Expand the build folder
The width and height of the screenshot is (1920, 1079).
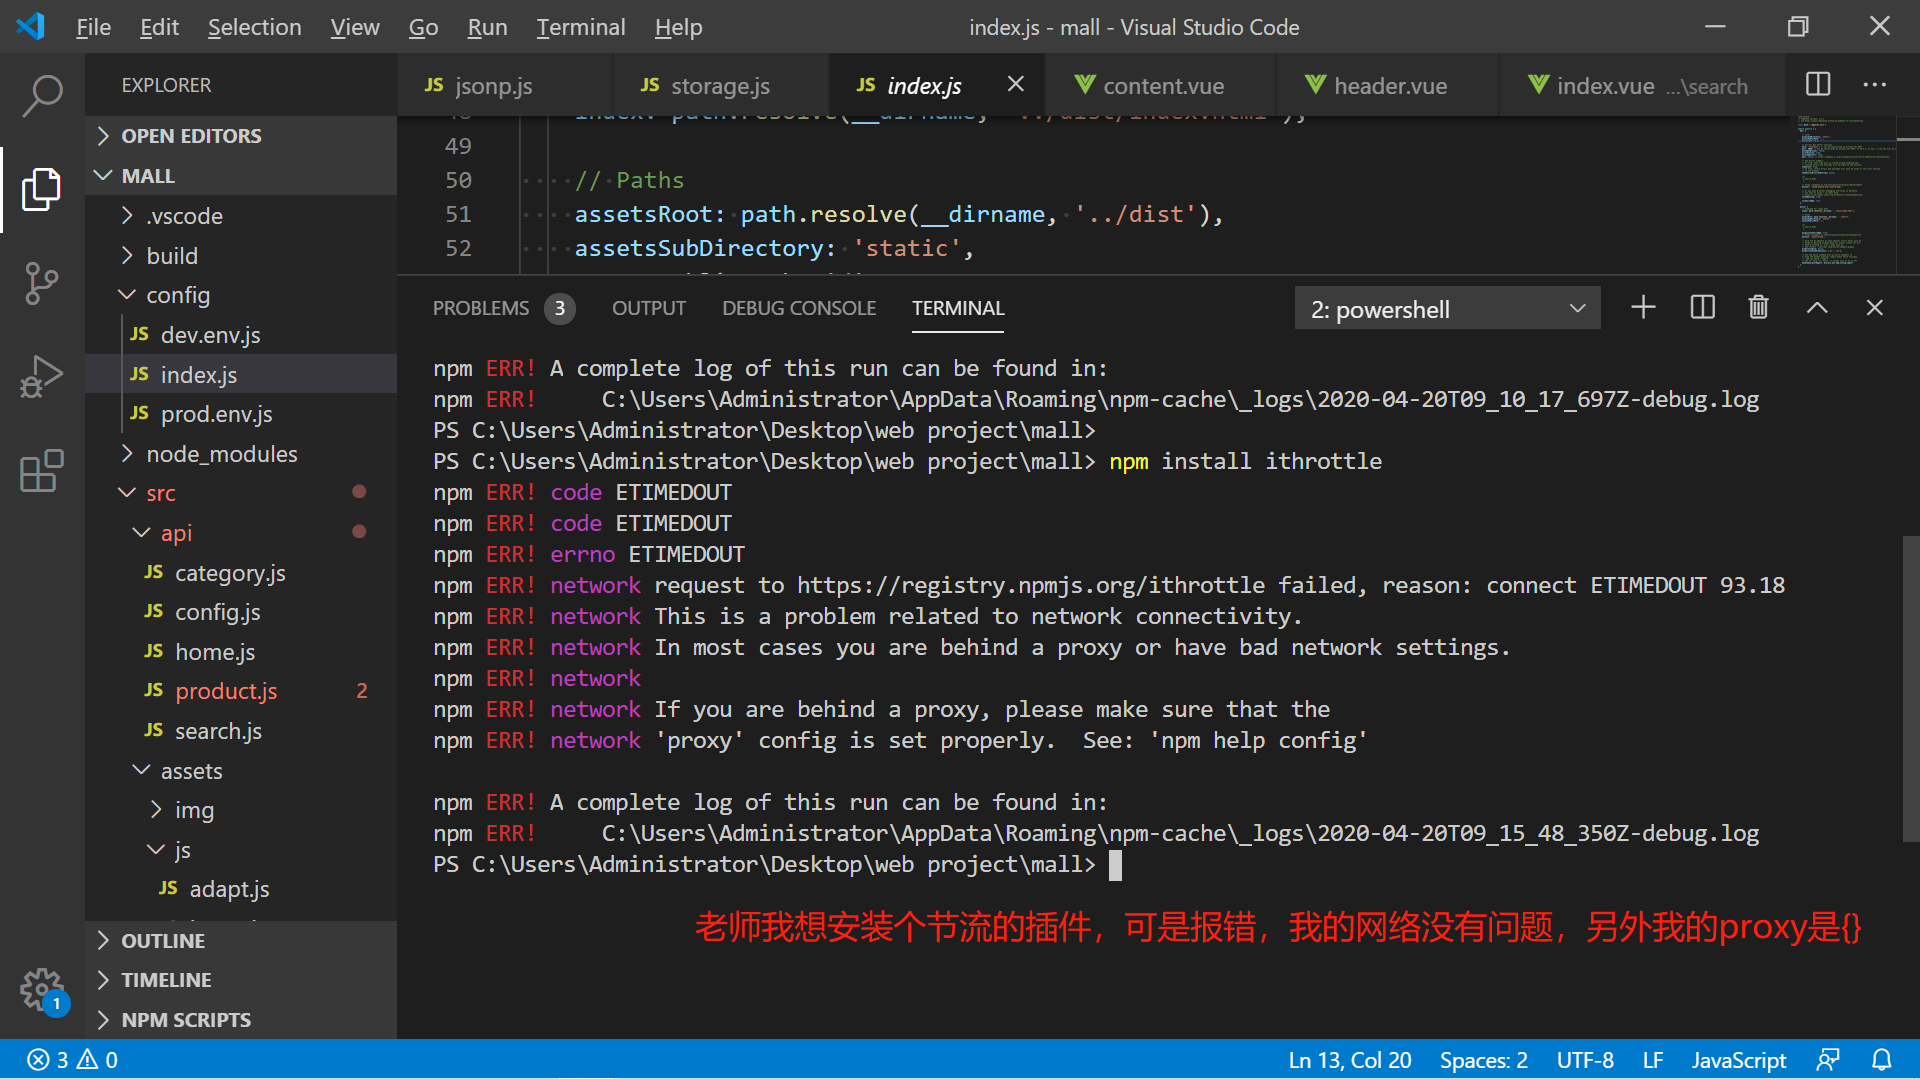(x=241, y=256)
